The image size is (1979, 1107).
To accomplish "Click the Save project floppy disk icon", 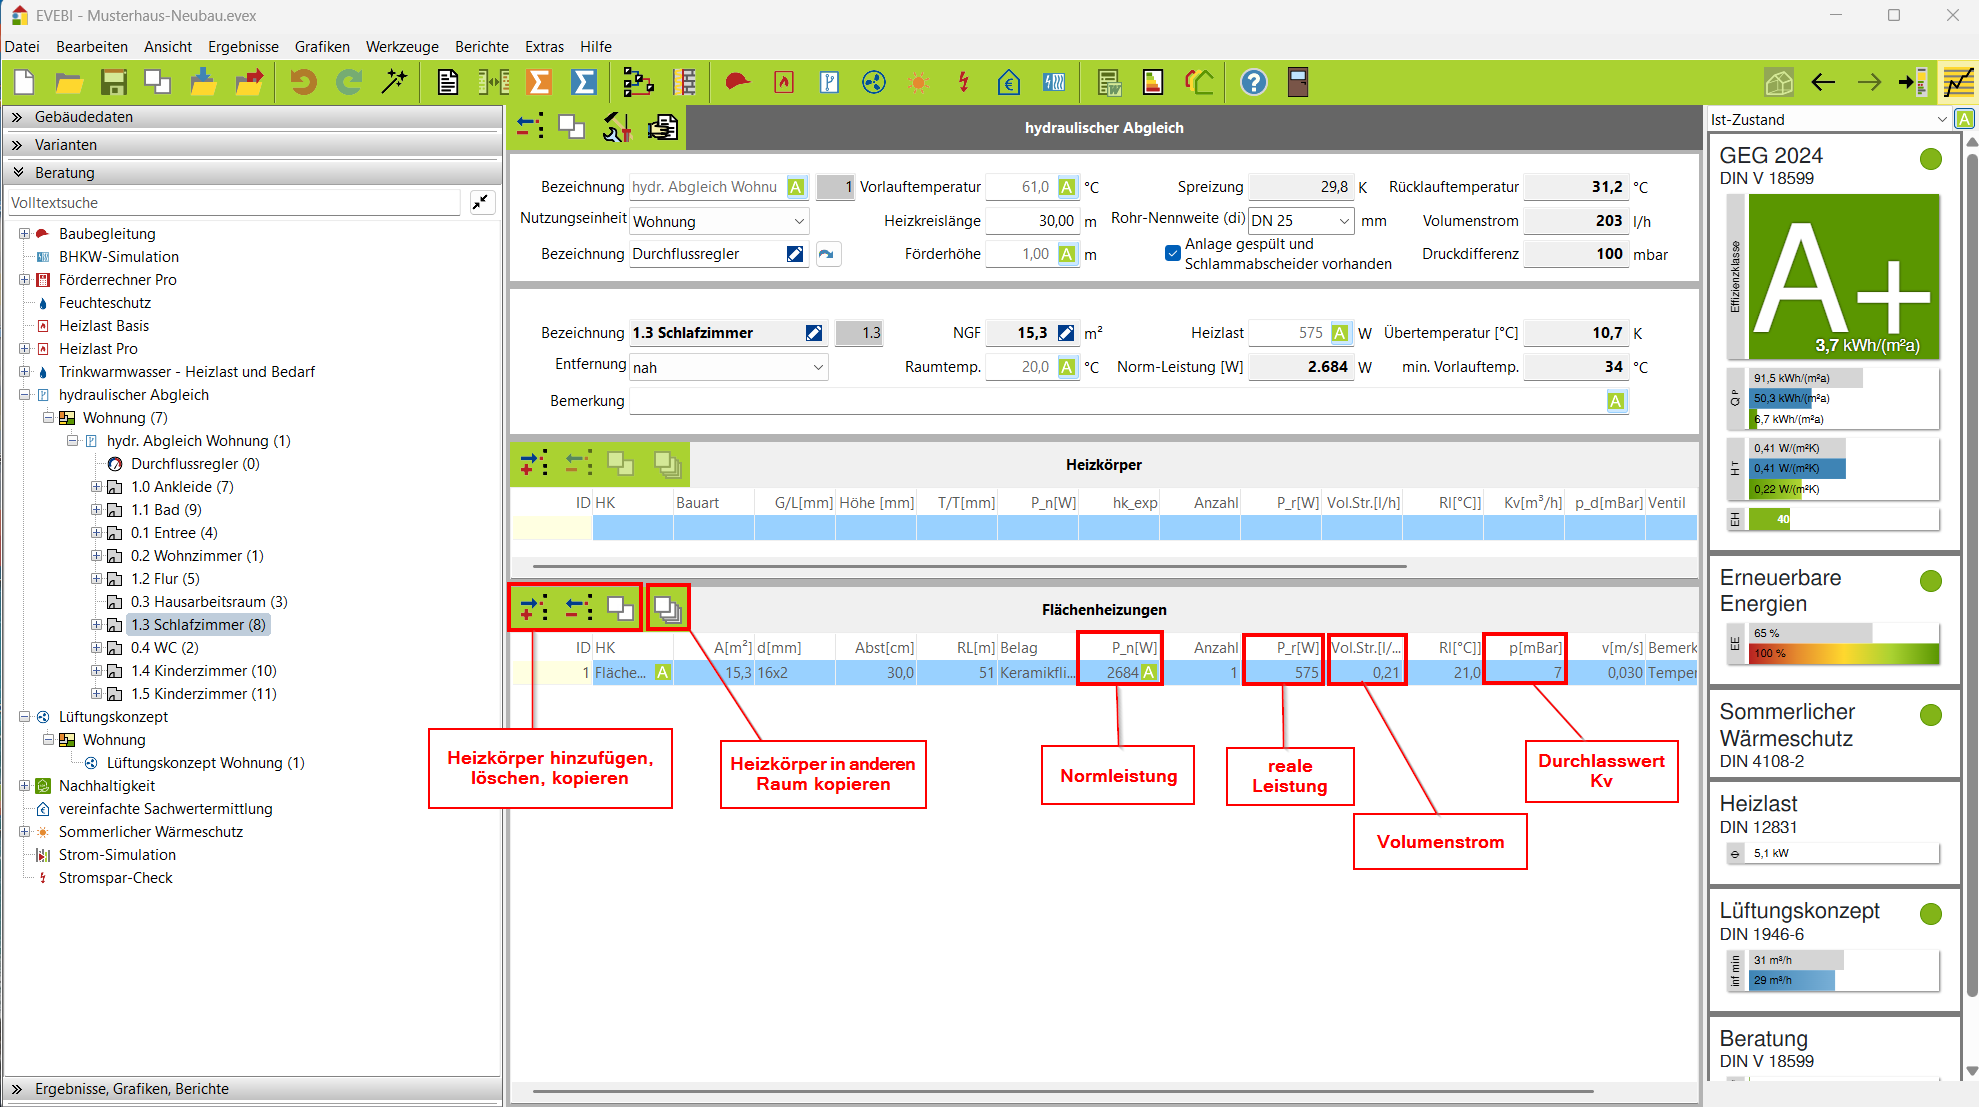I will (113, 82).
